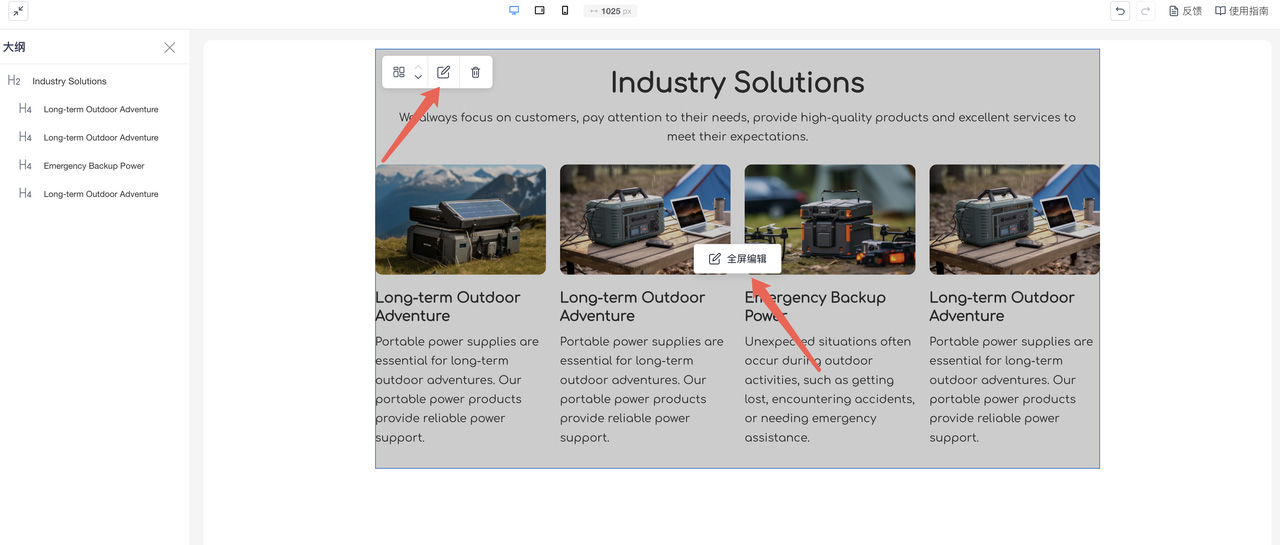Close the 大纲 outline panel
The image size is (1280, 545).
coord(170,47)
